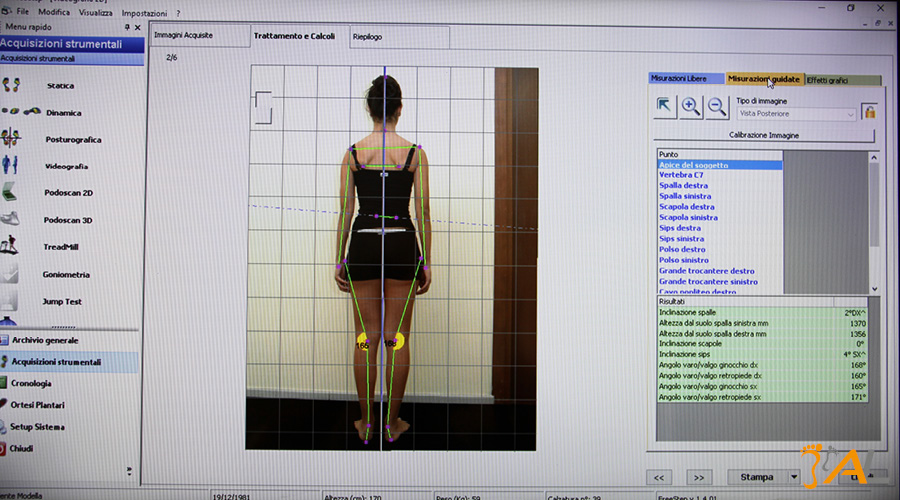Screen dimensions: 900x500
Task: Click the zoom out magnifier
Action: [x=717, y=107]
